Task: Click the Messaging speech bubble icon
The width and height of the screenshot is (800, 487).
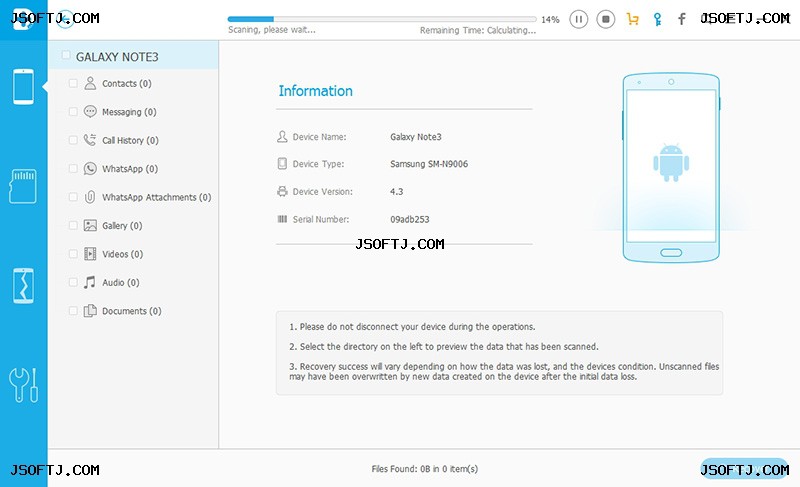Action: pos(90,112)
